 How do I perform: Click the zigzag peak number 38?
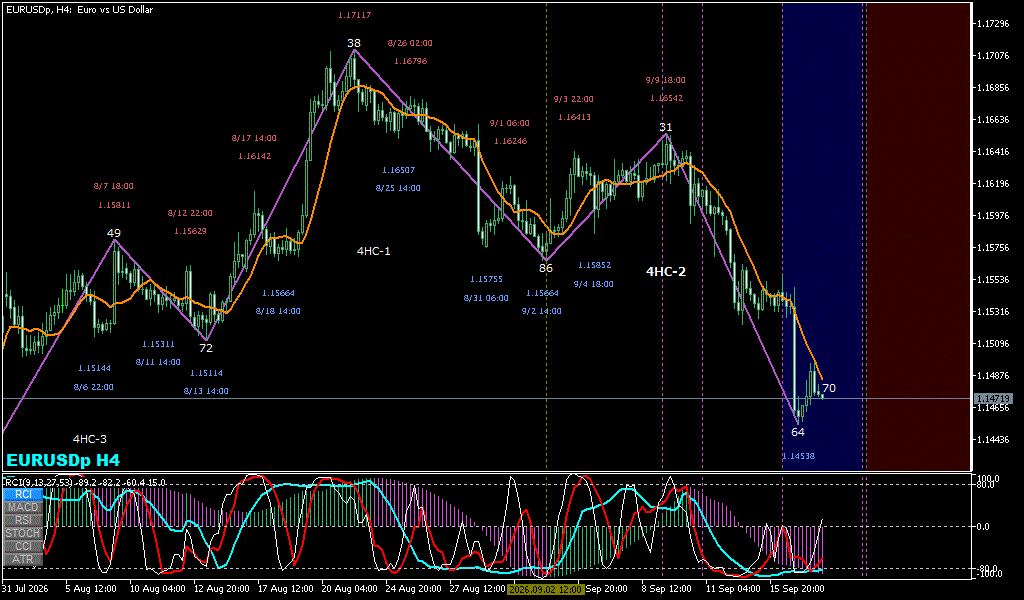coord(354,43)
